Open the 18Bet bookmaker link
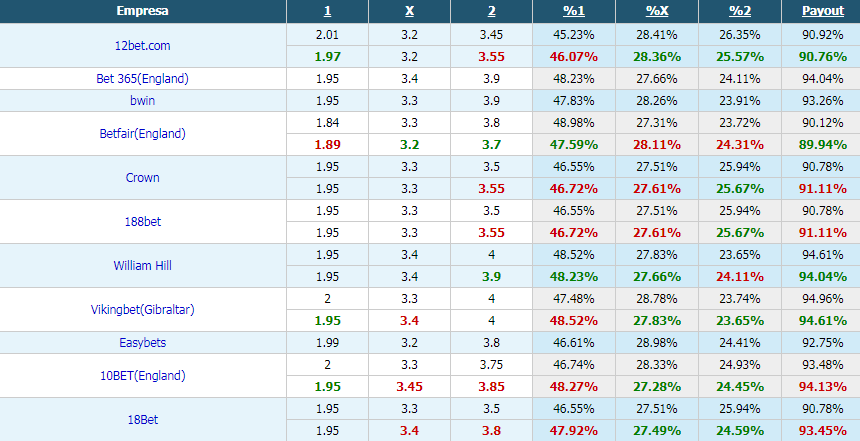This screenshot has width=860, height=441. [x=143, y=419]
